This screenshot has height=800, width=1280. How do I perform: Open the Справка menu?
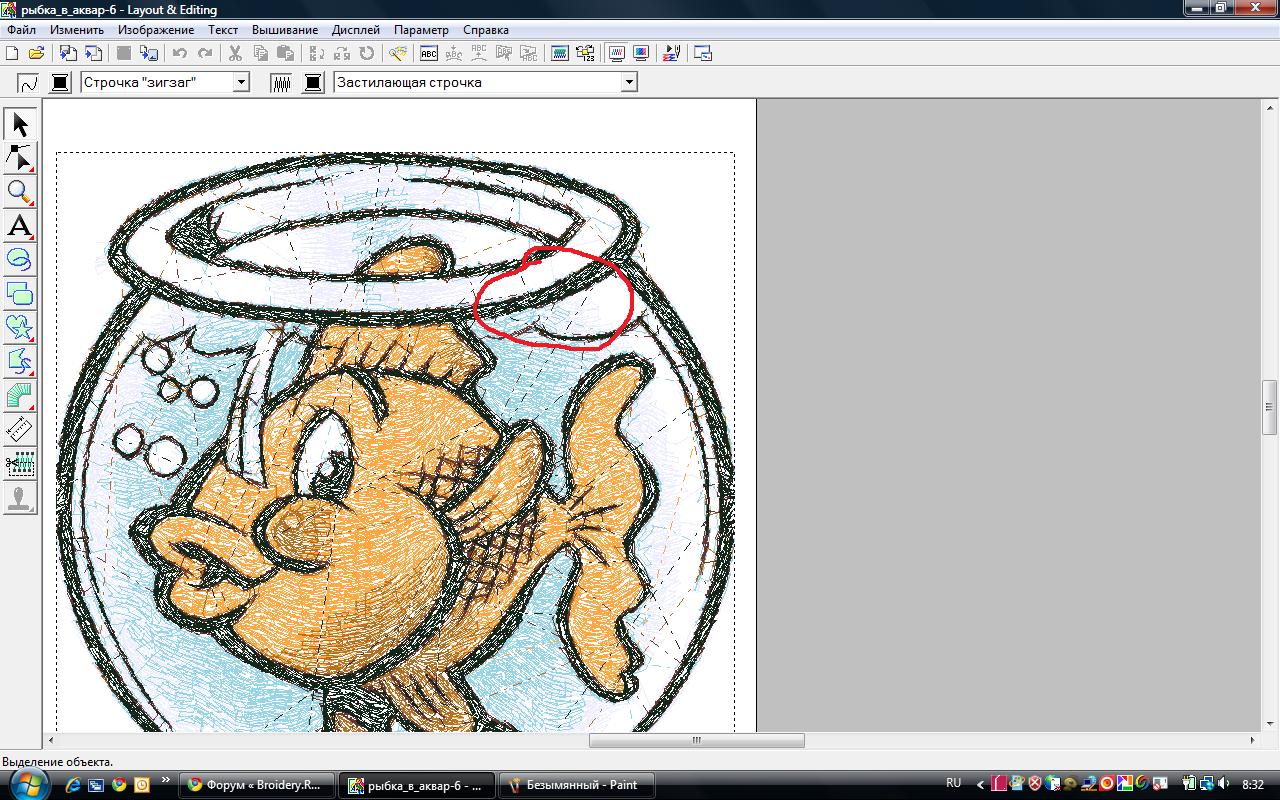(486, 30)
